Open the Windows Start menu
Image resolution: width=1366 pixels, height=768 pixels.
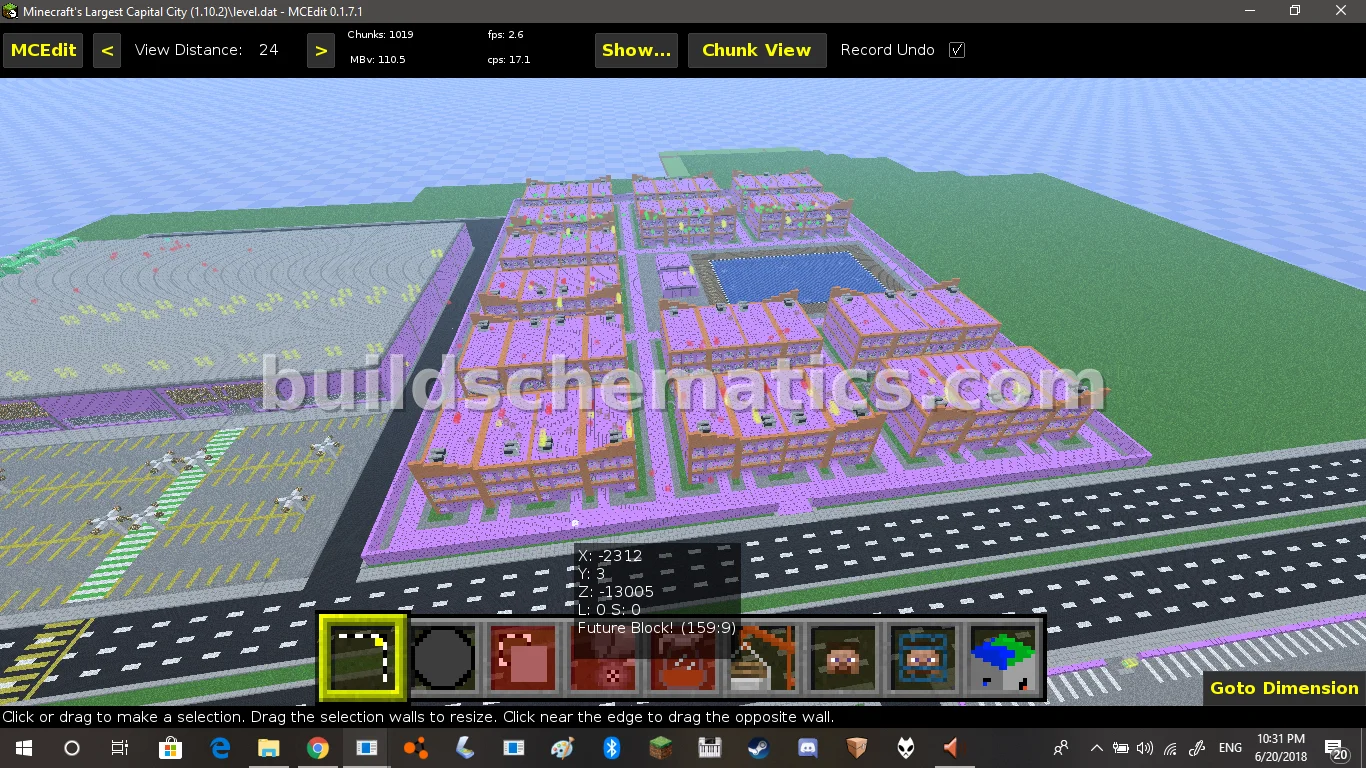tap(23, 748)
